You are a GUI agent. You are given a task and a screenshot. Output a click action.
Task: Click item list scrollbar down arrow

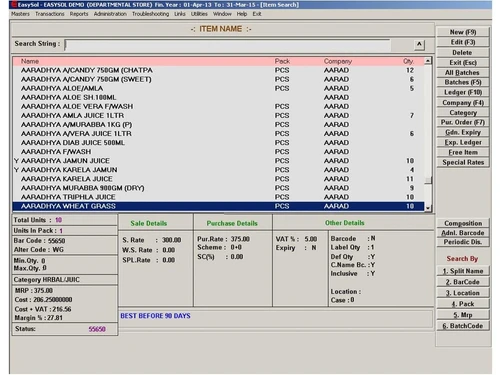pos(428,208)
